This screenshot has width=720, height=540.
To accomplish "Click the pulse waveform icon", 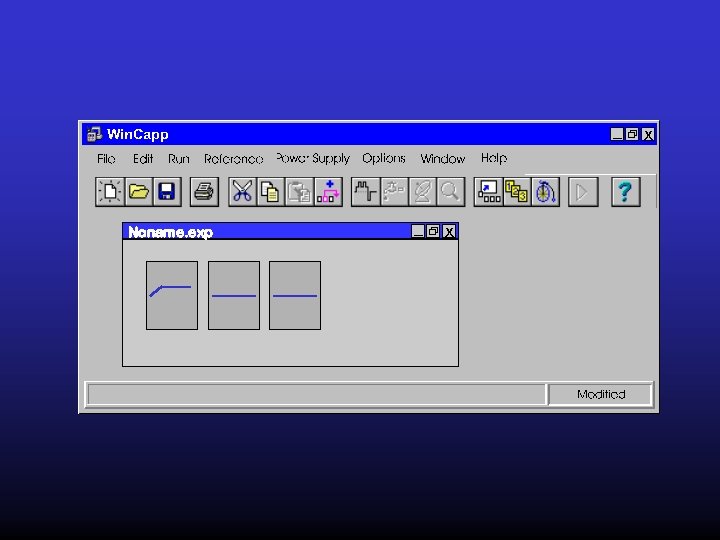I will [x=366, y=191].
